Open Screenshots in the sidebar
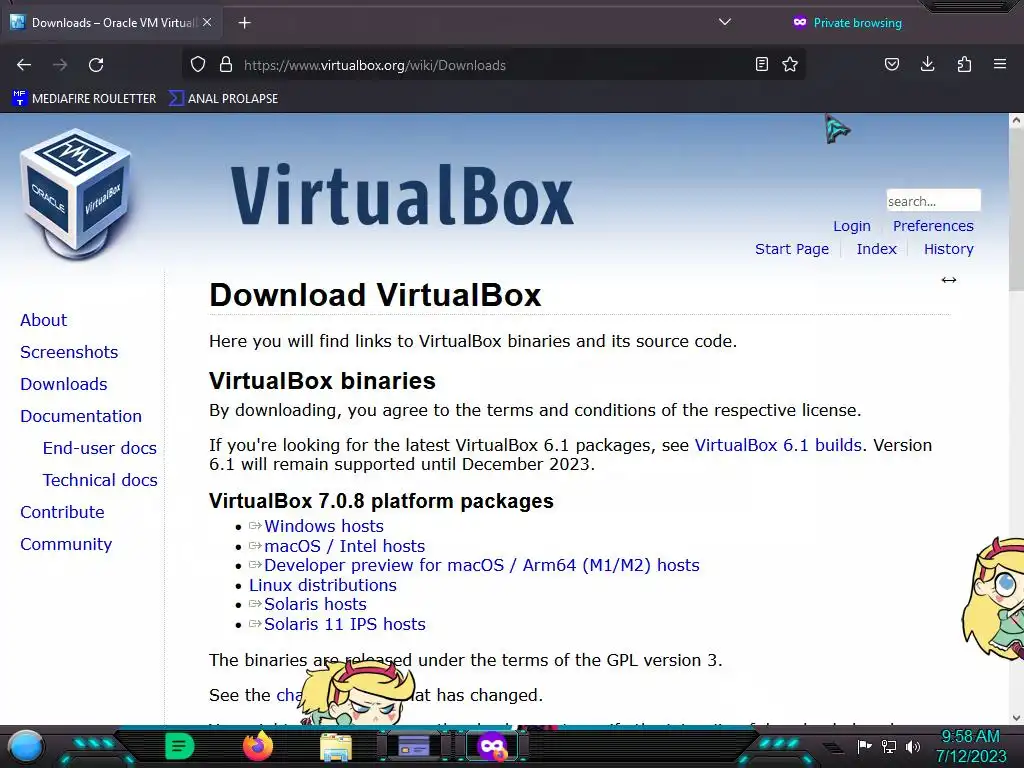1024x768 pixels. (x=69, y=352)
